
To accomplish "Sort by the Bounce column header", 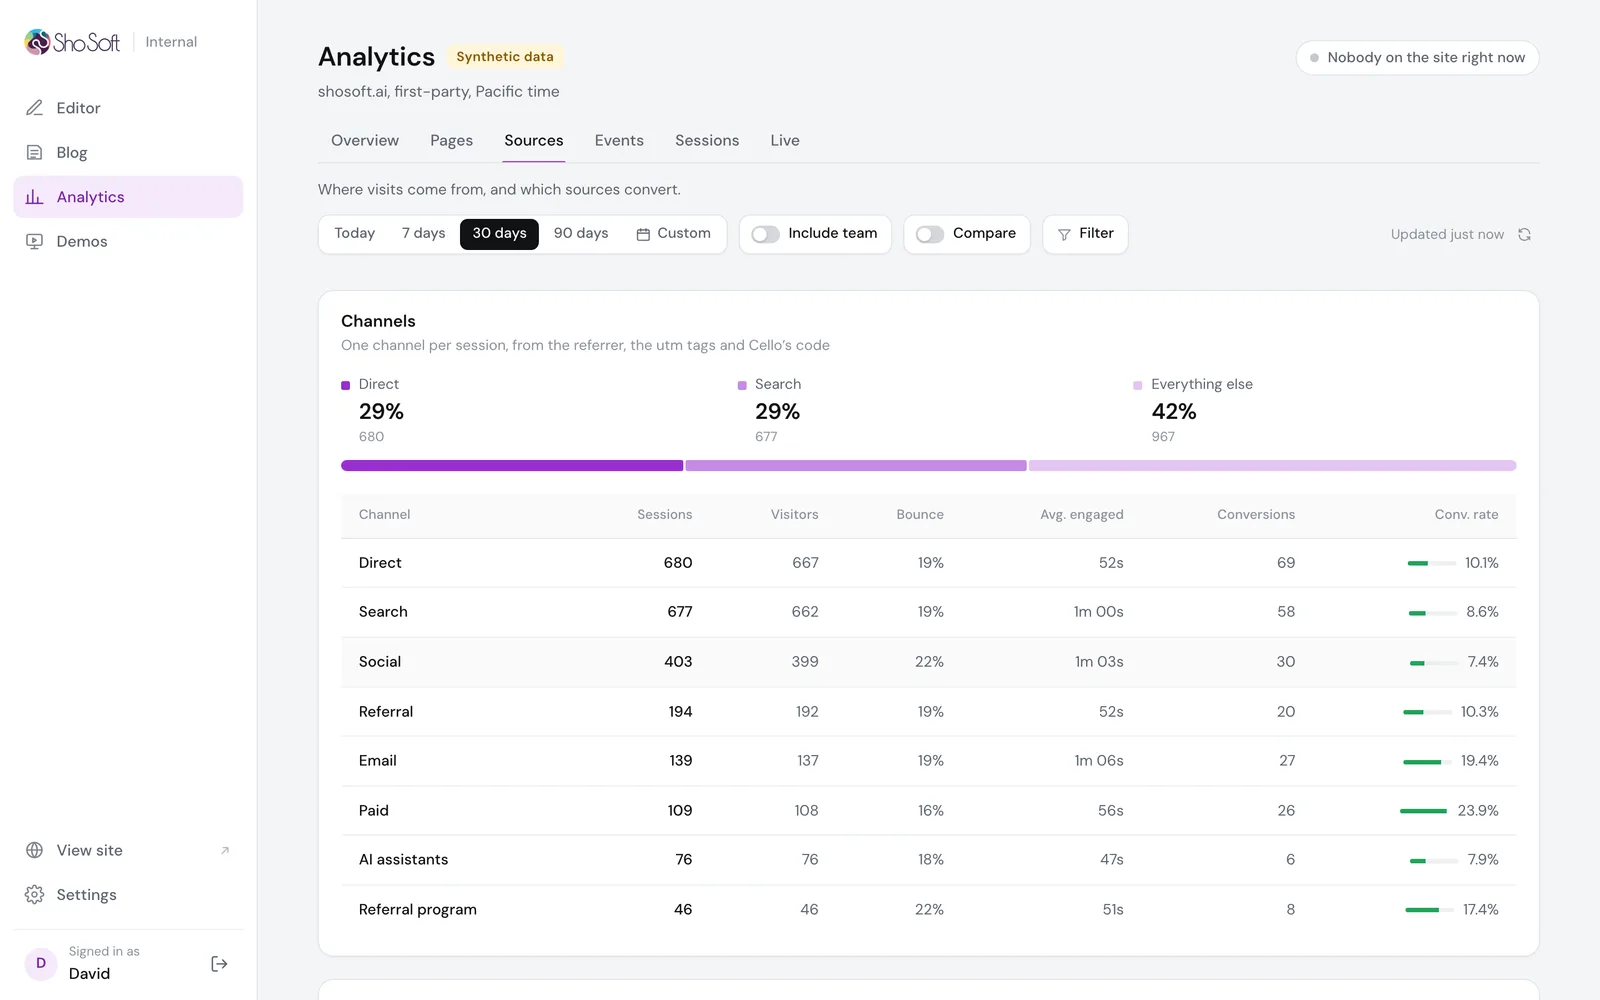I will [920, 514].
